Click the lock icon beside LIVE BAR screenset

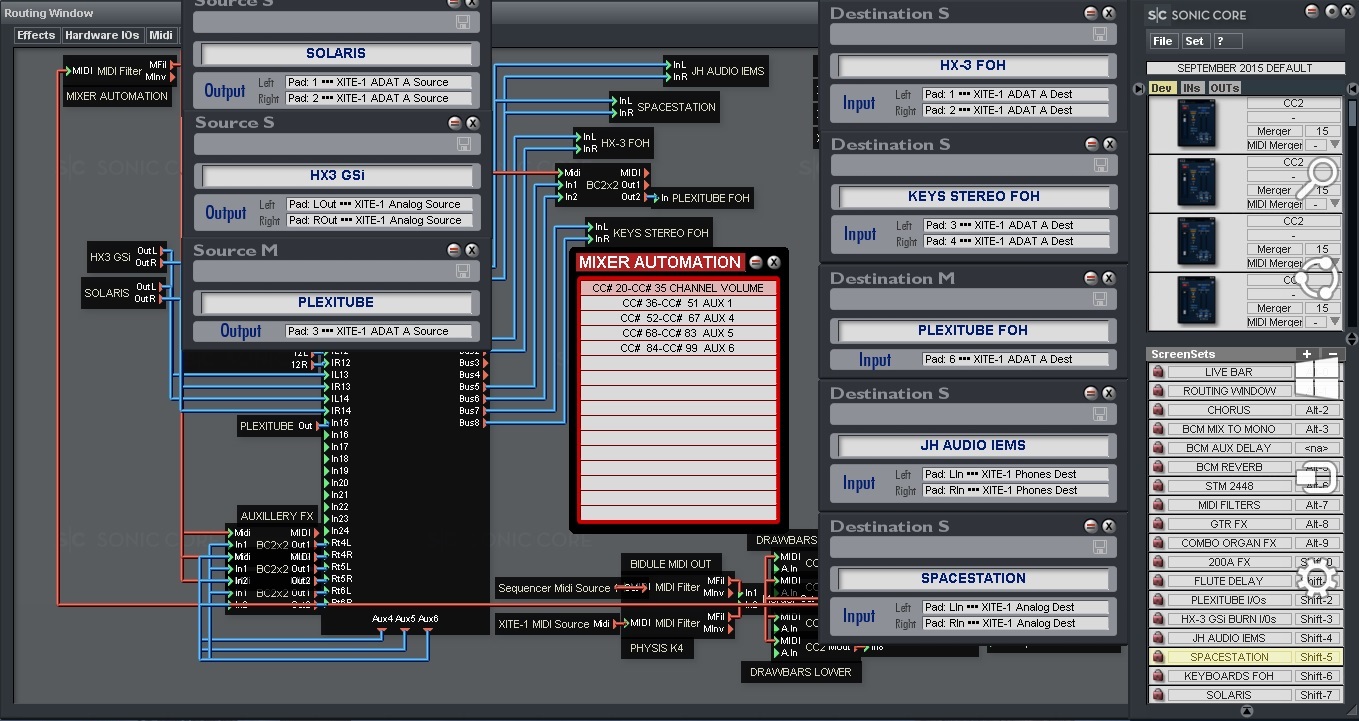tap(1158, 372)
